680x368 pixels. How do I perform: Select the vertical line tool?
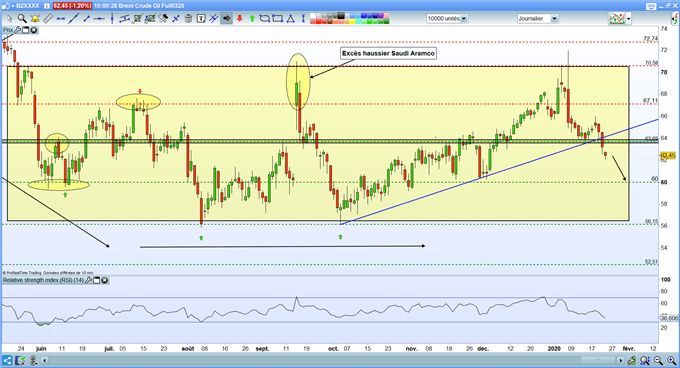pos(112,19)
